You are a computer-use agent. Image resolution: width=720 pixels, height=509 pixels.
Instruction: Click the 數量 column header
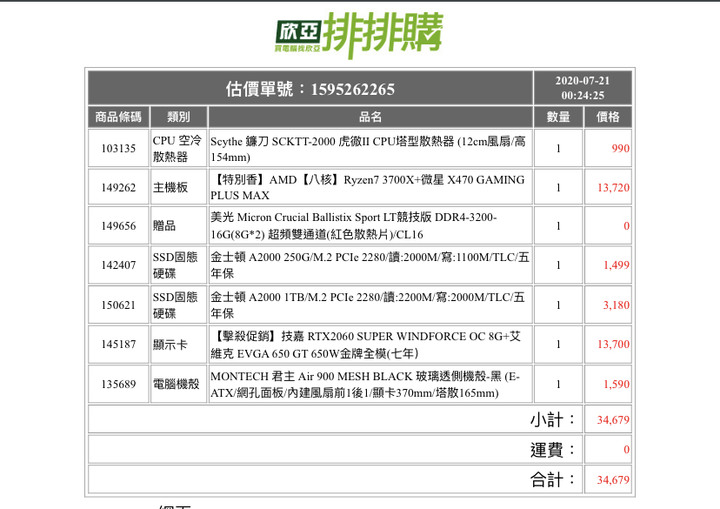(x=558, y=117)
